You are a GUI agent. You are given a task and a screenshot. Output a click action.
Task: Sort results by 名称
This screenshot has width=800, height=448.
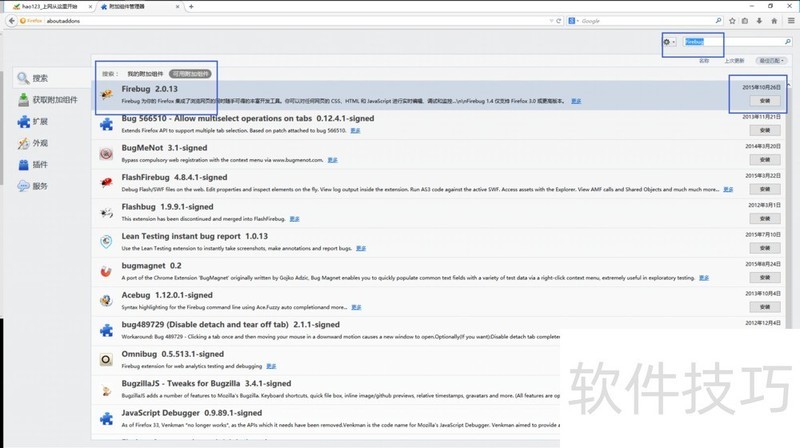[x=704, y=61]
